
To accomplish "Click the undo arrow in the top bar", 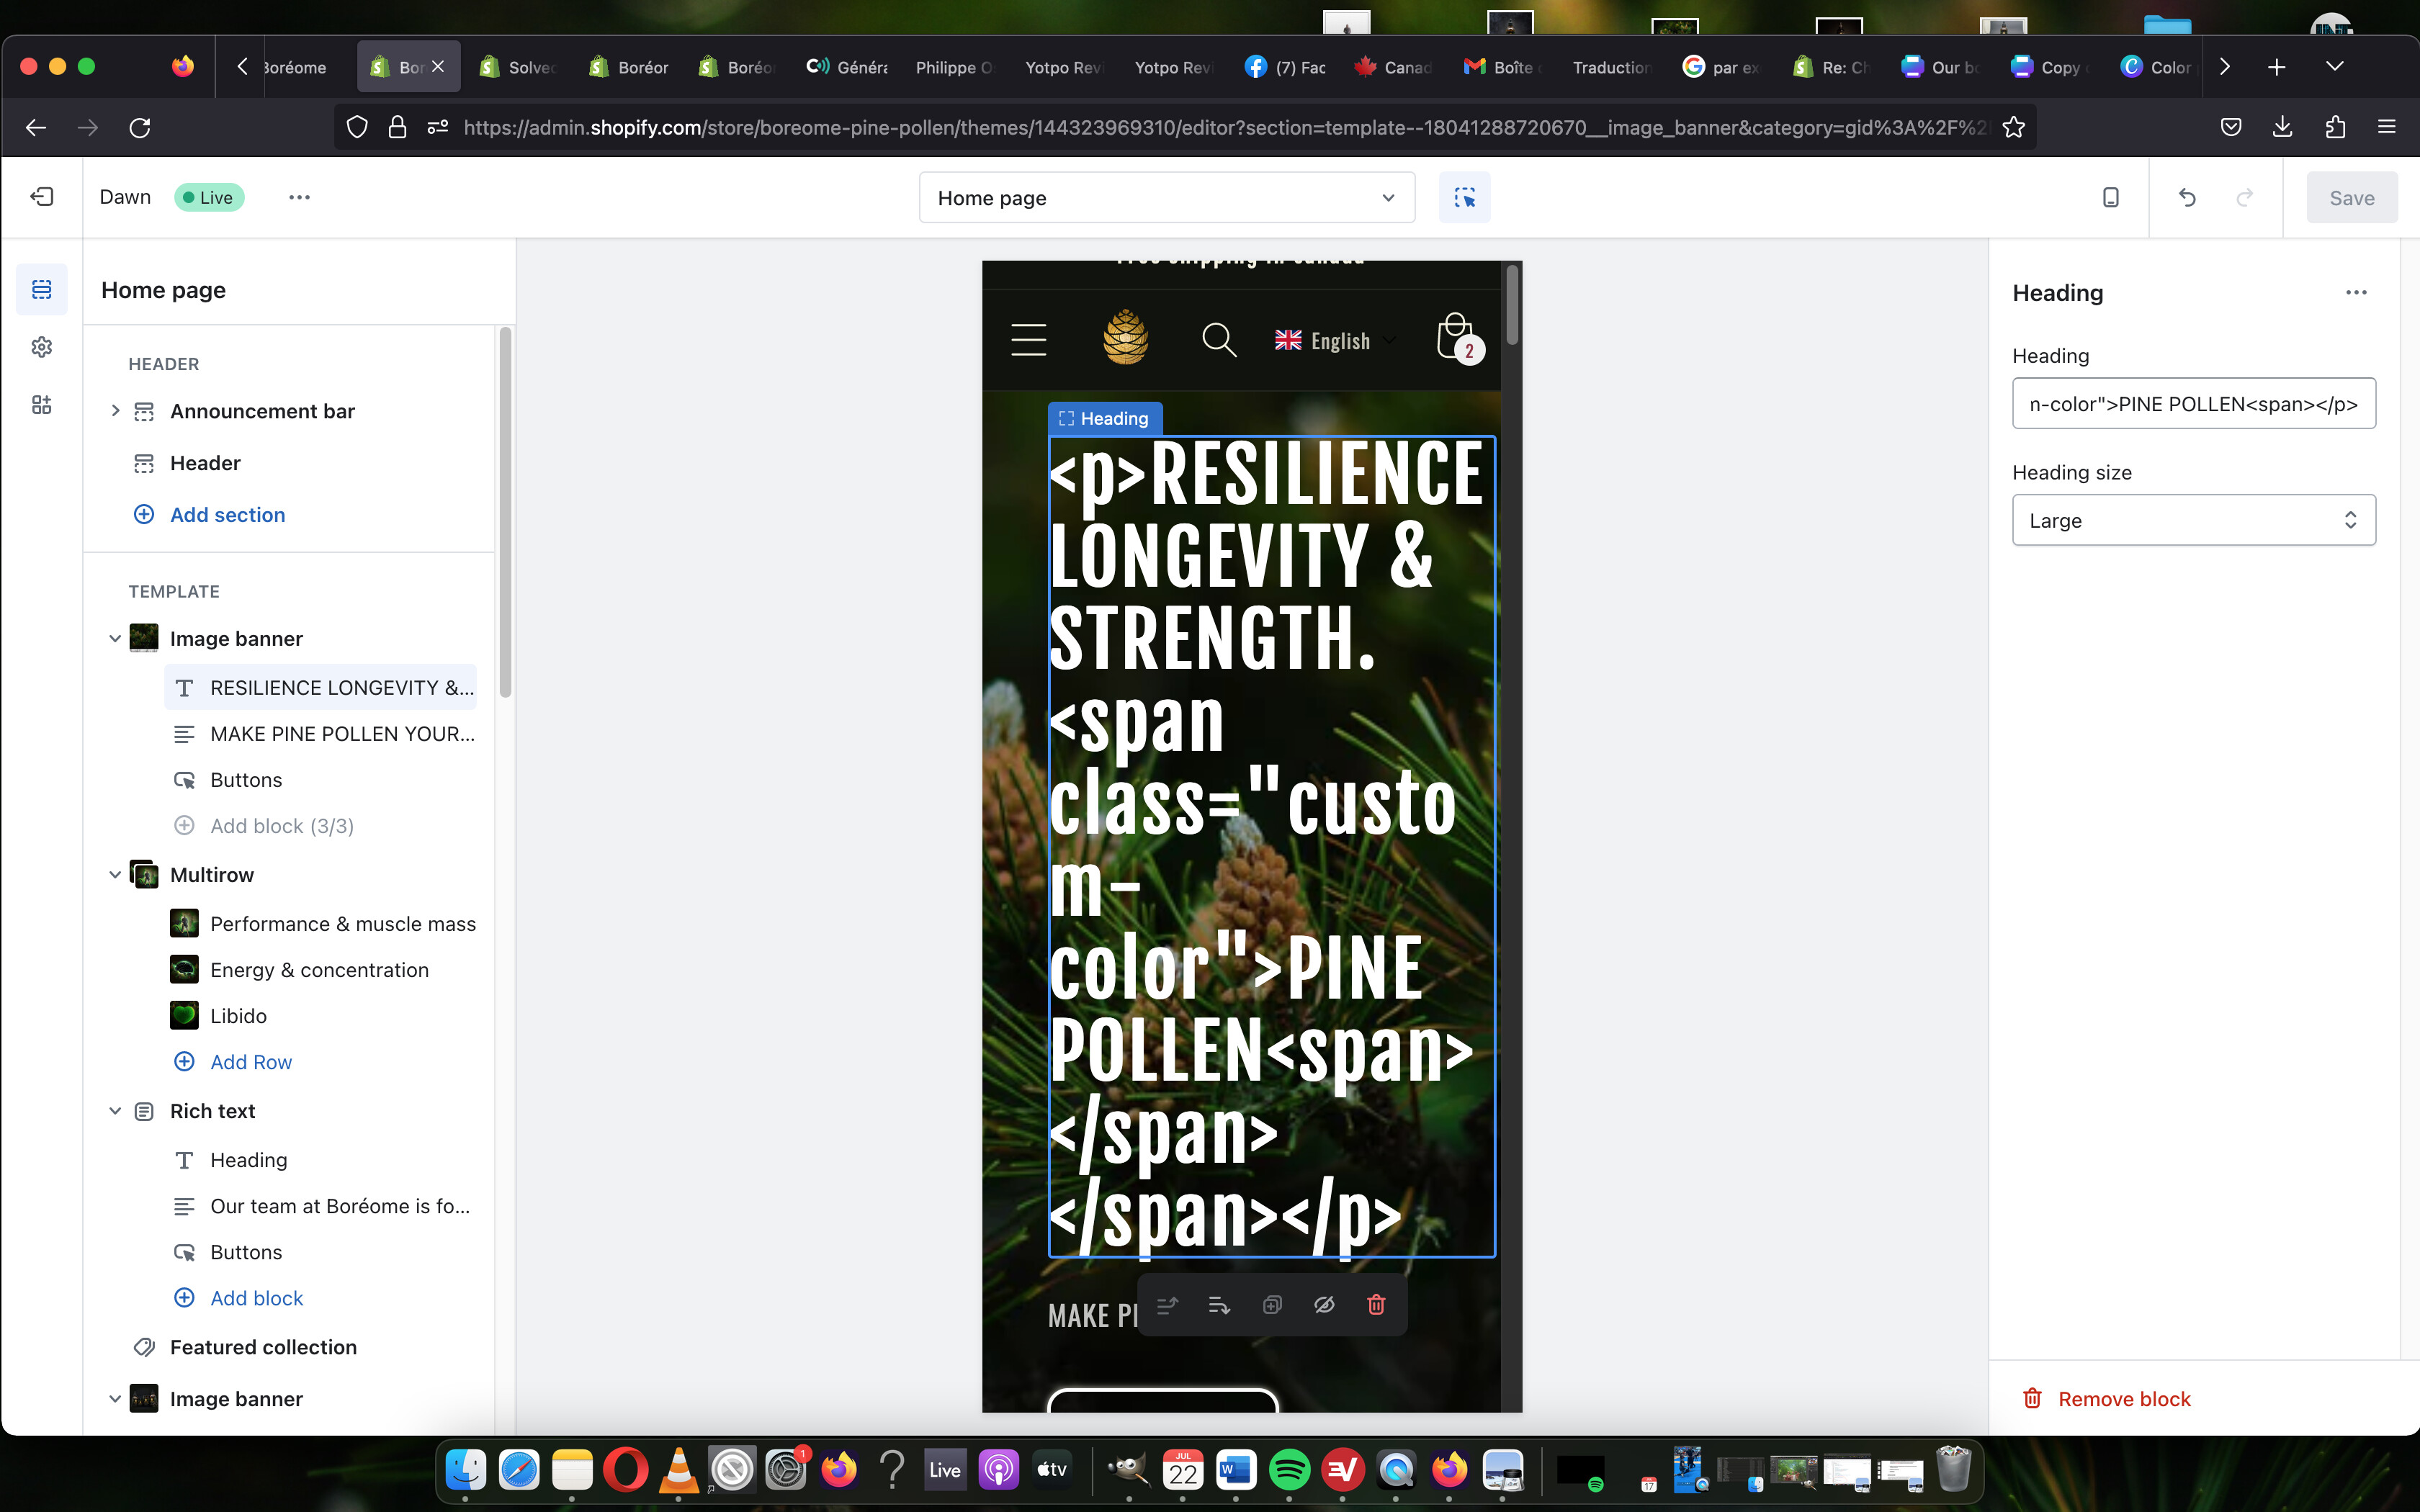I will click(2187, 197).
